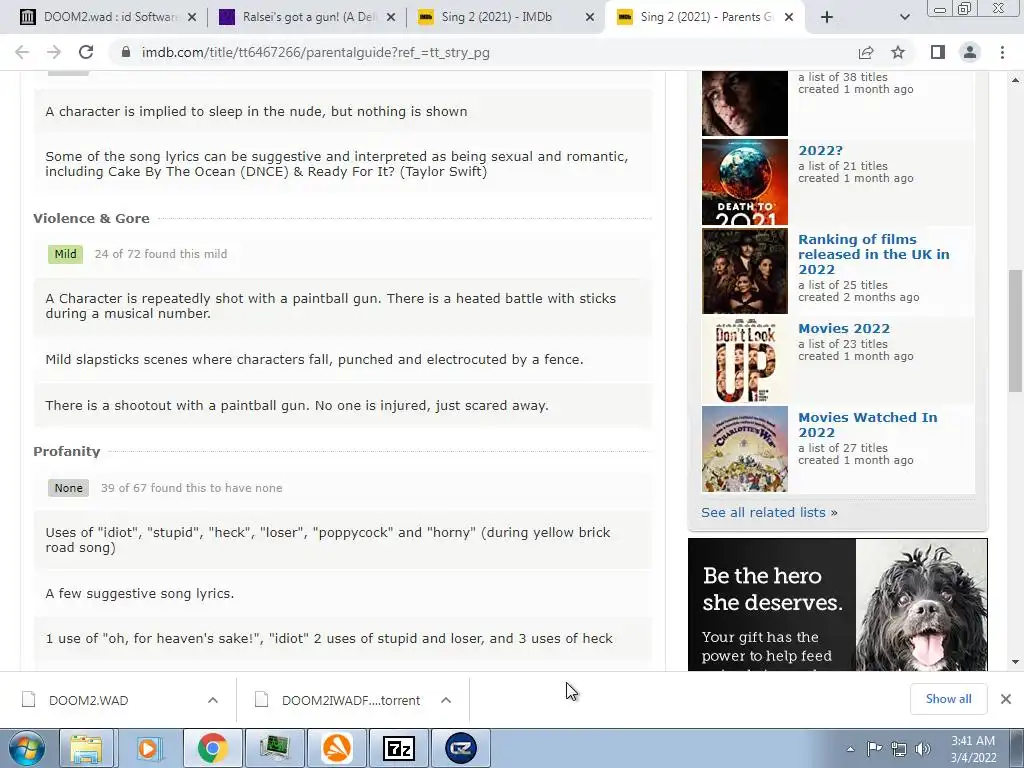Viewport: 1024px width, 768px height.
Task: Close the Sing 2 IMDb tab
Action: click(x=590, y=18)
